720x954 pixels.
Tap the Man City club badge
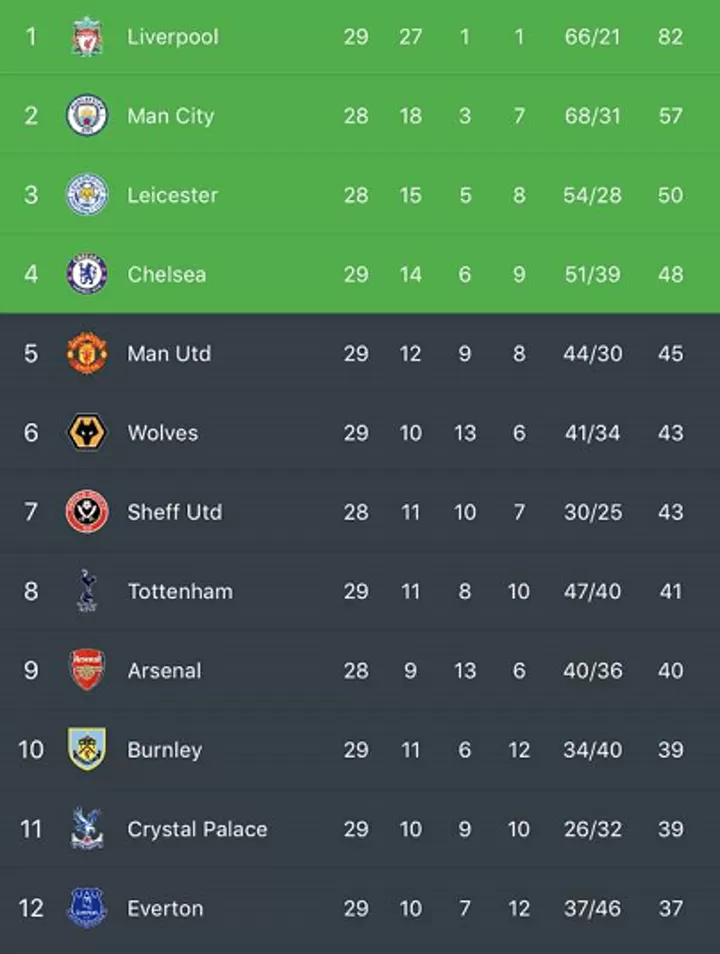[x=87, y=116]
